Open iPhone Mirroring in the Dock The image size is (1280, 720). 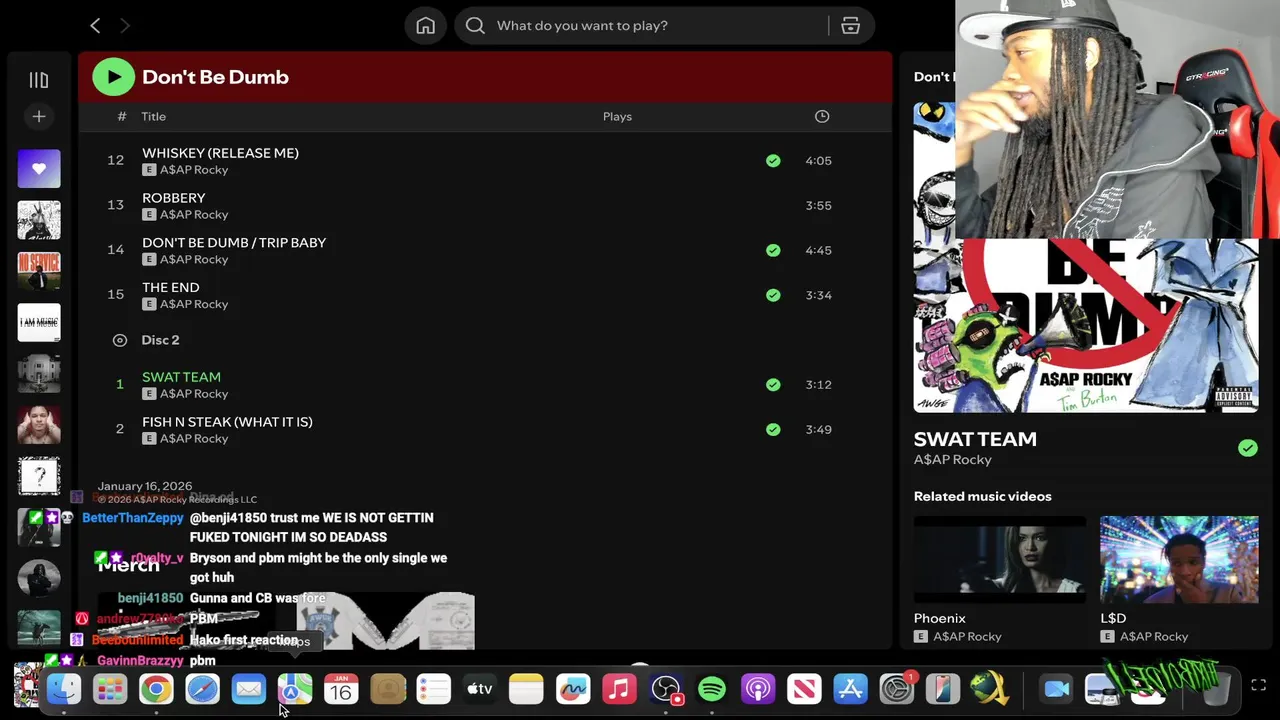pos(942,689)
